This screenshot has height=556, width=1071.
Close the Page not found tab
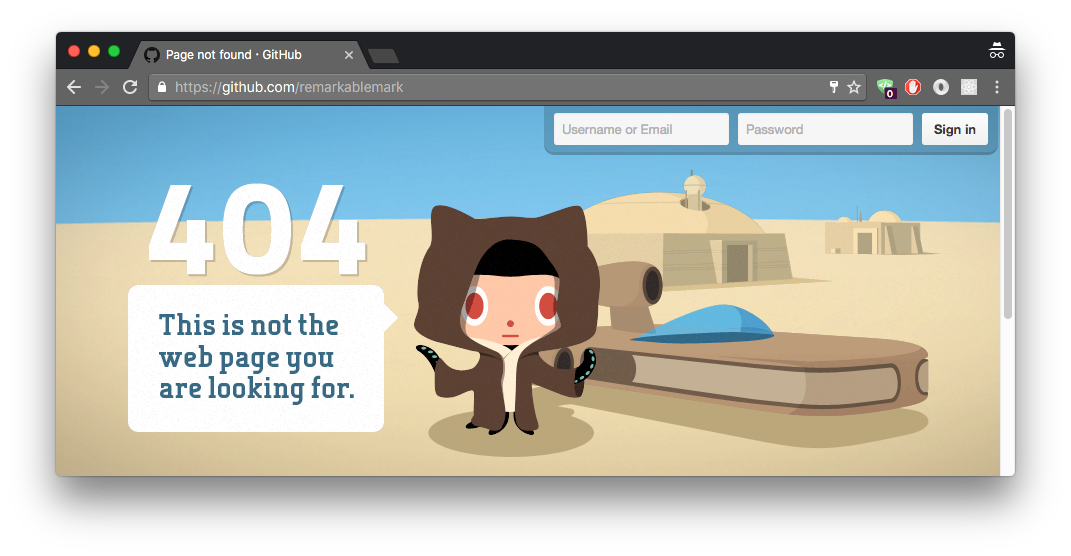(349, 55)
